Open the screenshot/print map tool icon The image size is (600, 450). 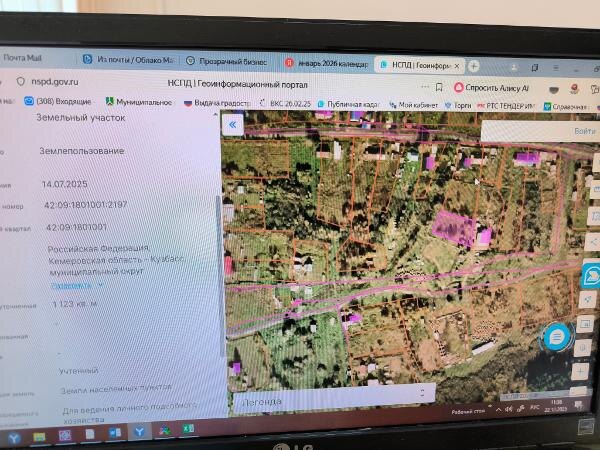(585, 325)
